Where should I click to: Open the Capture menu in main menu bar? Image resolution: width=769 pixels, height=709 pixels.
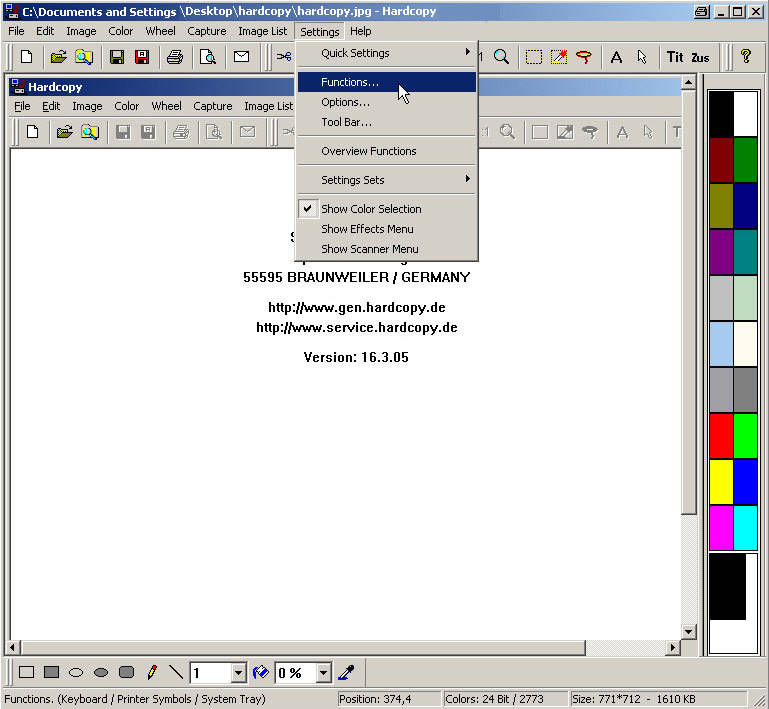pyautogui.click(x=206, y=31)
